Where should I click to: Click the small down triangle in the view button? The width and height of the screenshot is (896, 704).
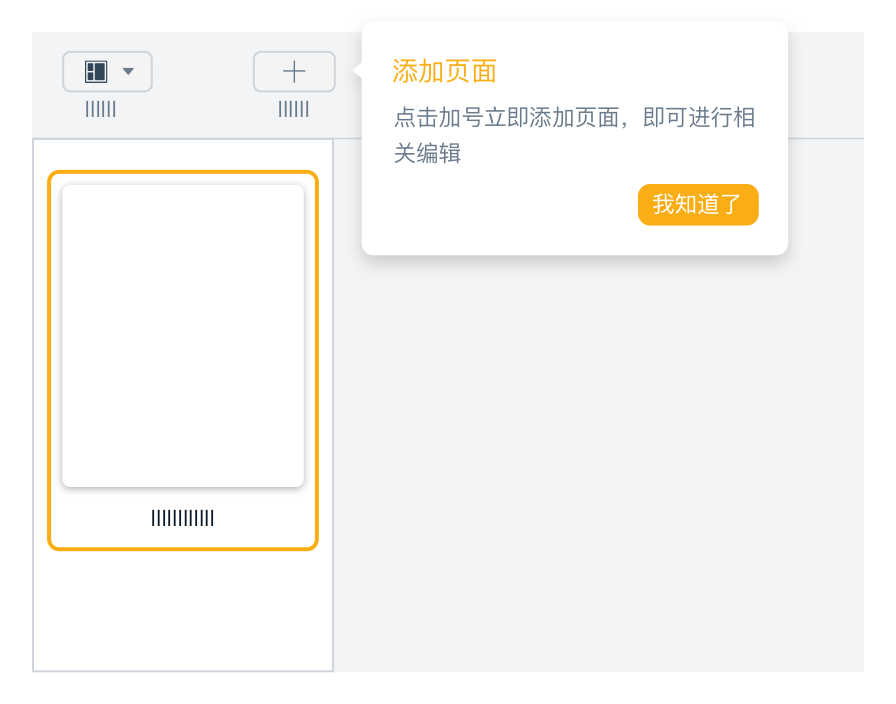click(x=127, y=71)
